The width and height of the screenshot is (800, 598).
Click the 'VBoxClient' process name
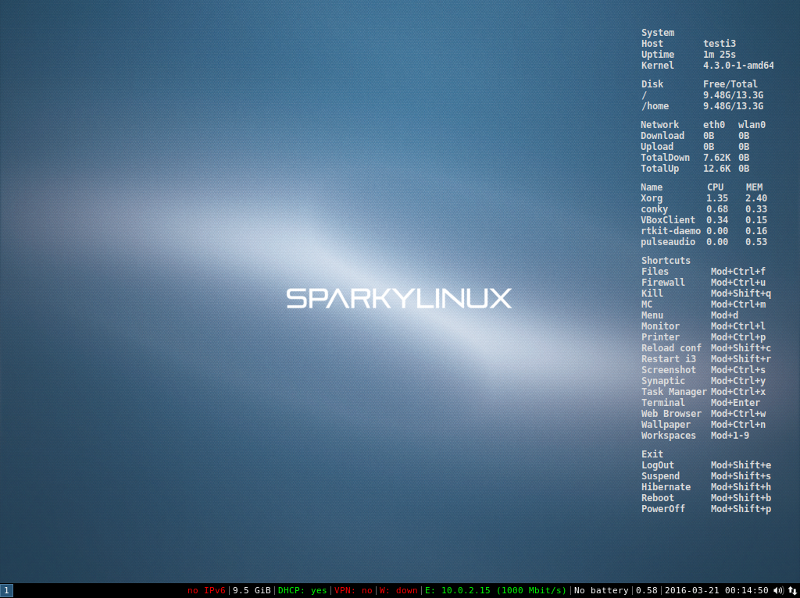pos(668,220)
